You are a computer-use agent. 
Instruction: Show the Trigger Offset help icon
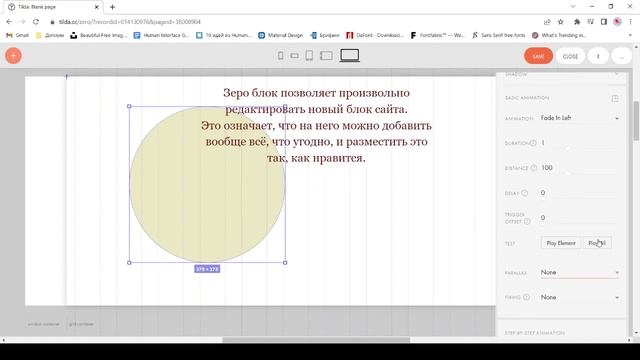(527, 221)
